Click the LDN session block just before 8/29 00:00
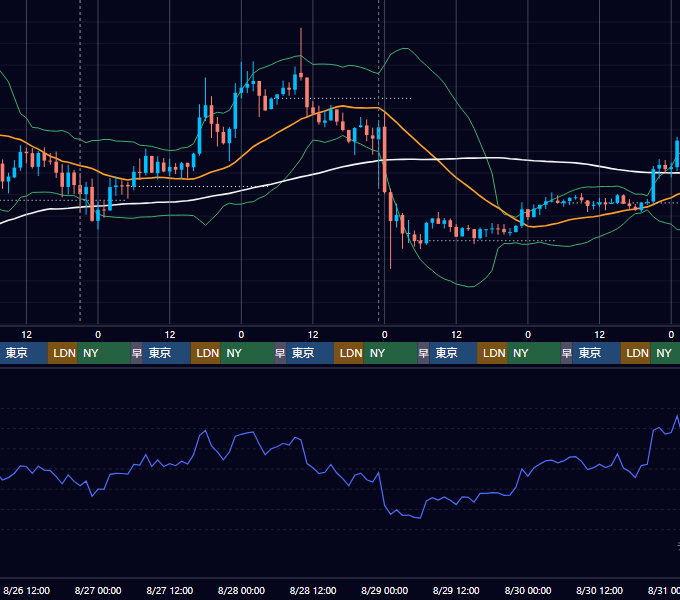 click(x=349, y=353)
